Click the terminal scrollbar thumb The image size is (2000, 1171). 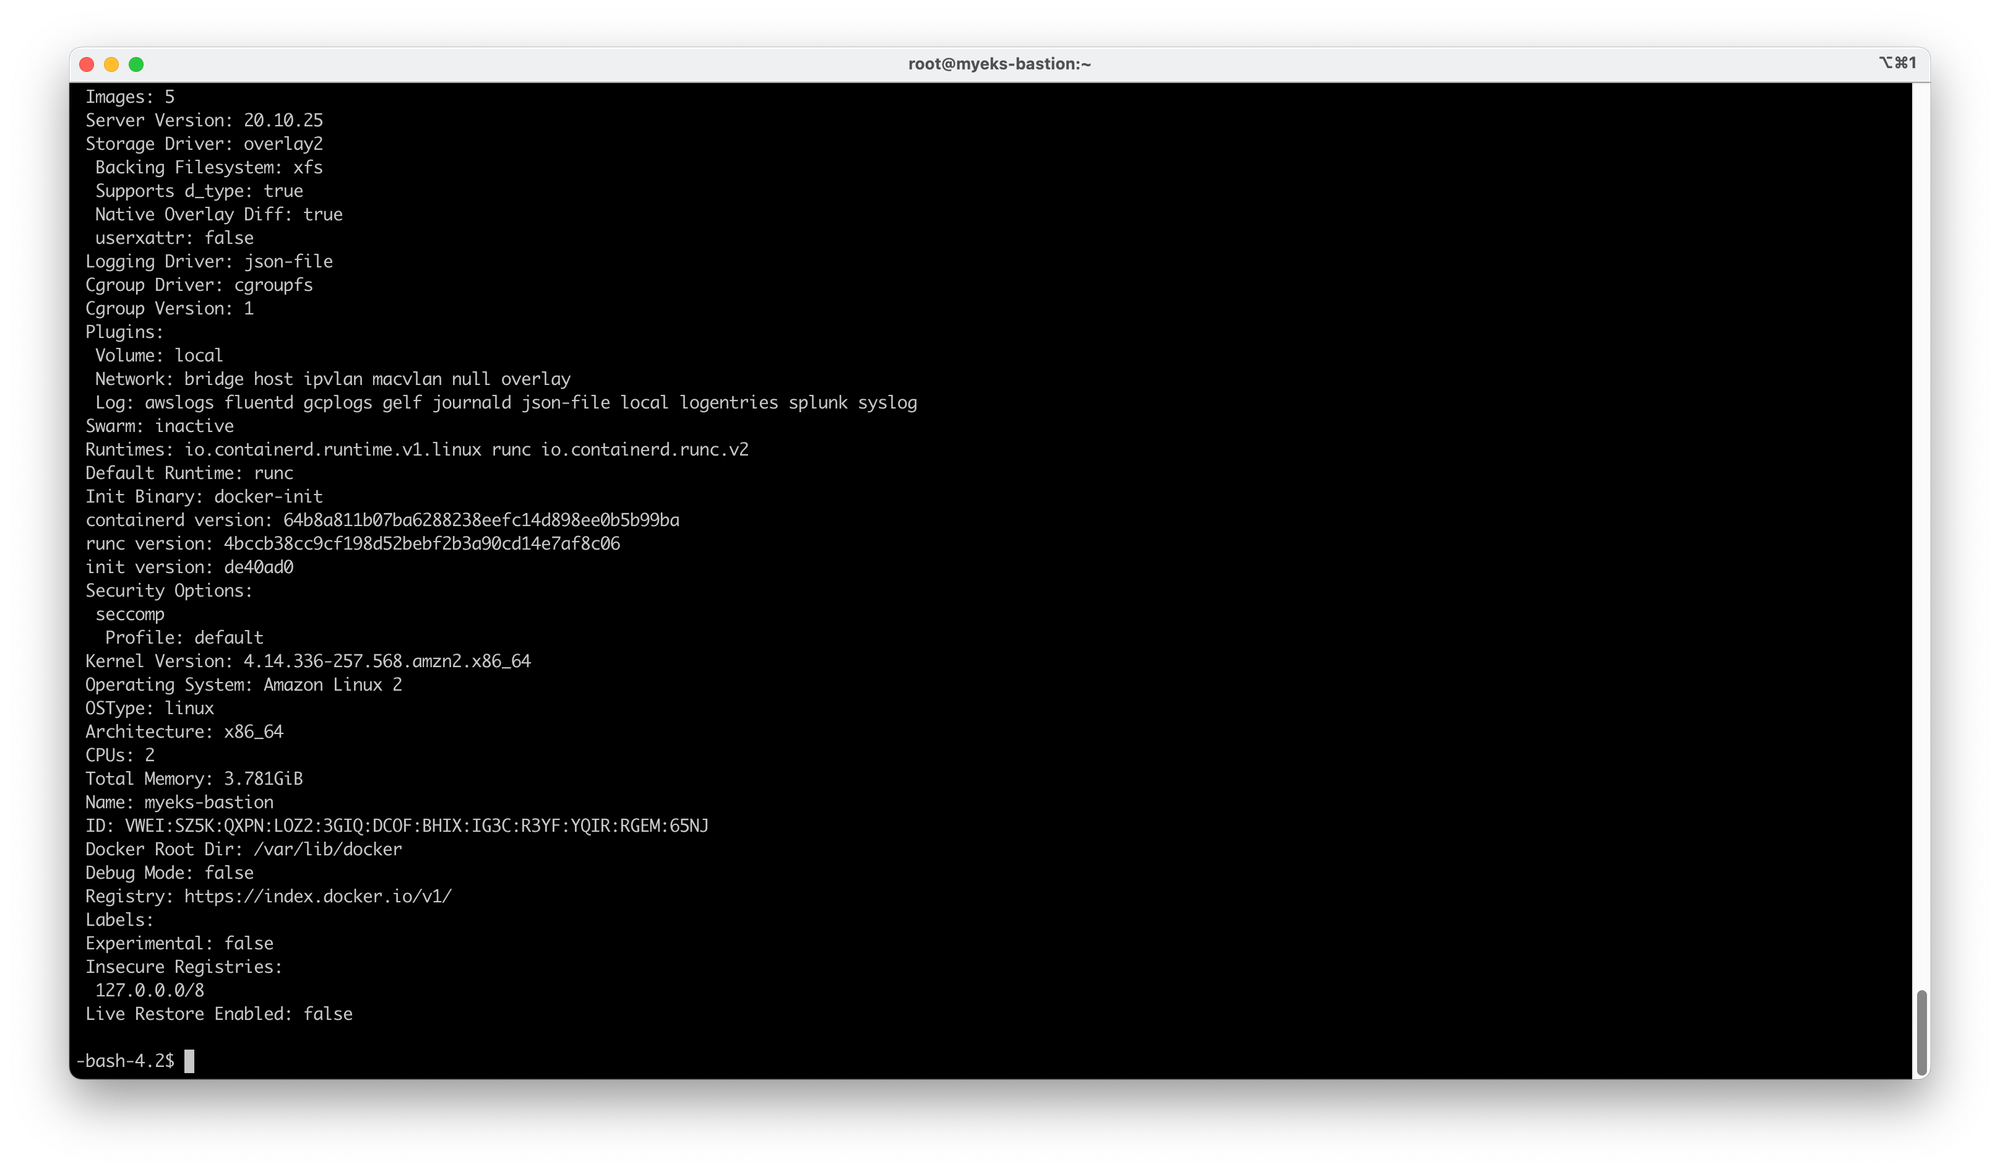(x=1920, y=1033)
